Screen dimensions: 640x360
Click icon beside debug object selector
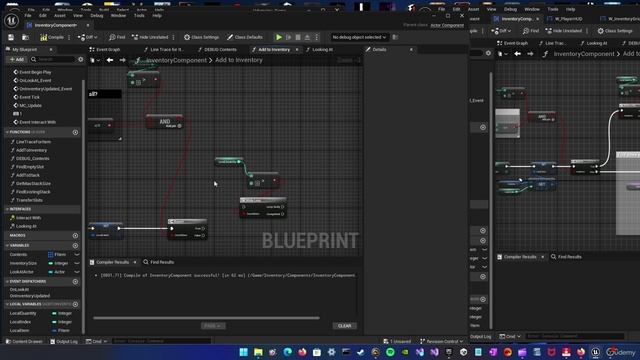click(x=395, y=37)
